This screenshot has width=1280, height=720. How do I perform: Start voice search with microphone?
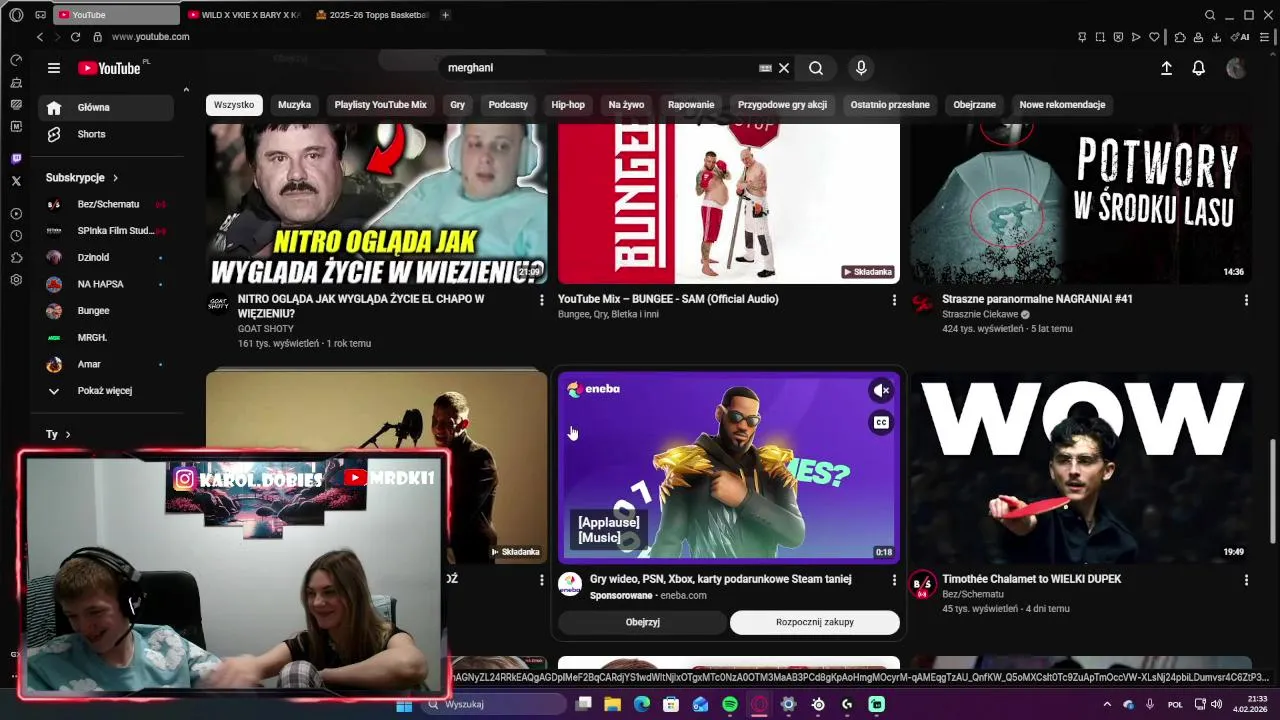pos(861,68)
